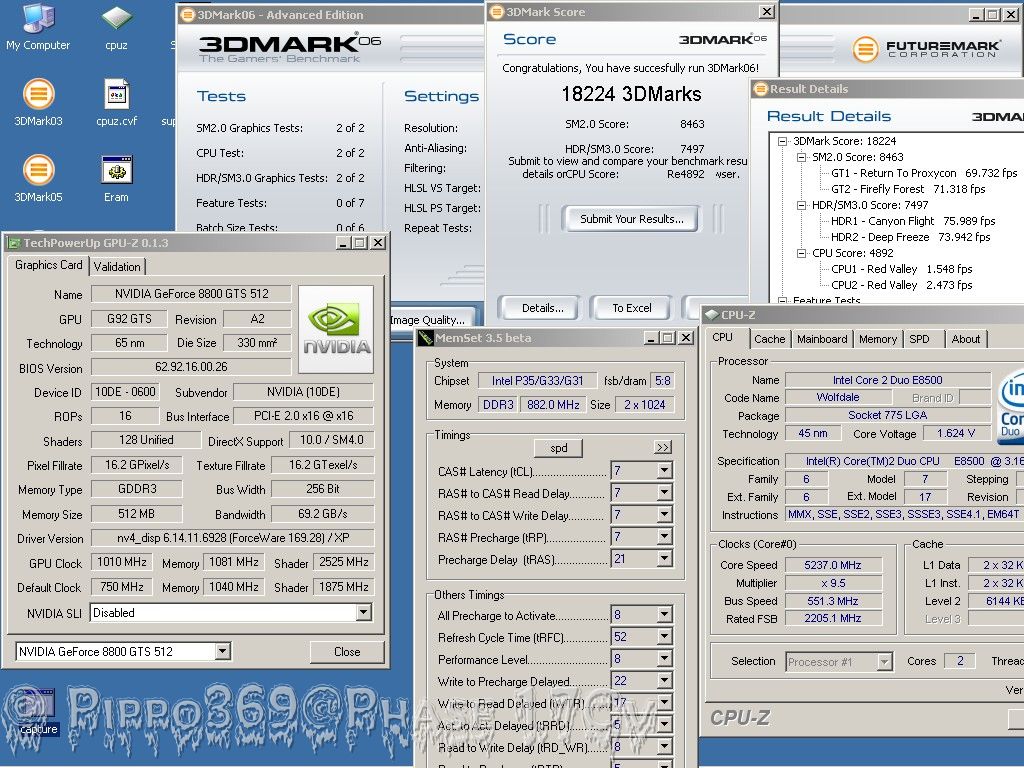Image resolution: width=1024 pixels, height=768 pixels.
Task: Open the CPU-Z Cache tab
Action: [769, 339]
